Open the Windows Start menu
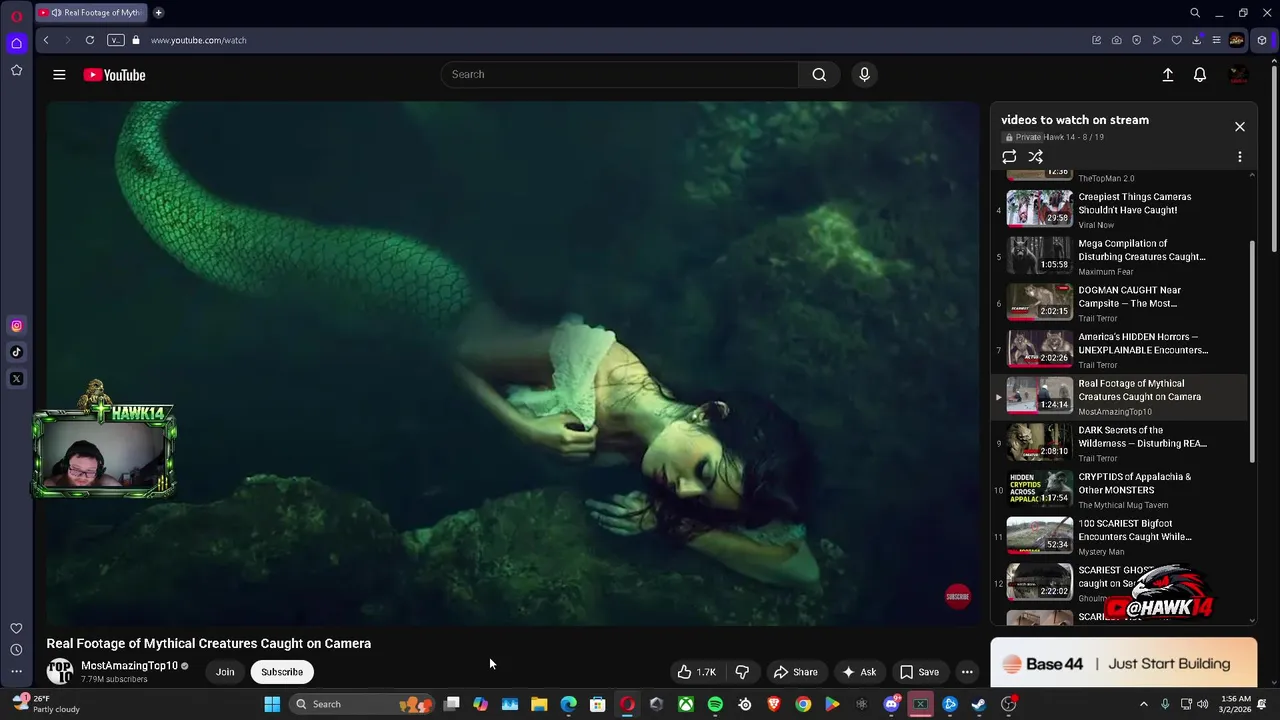Screen dimensions: 1280x720 pos(272,704)
